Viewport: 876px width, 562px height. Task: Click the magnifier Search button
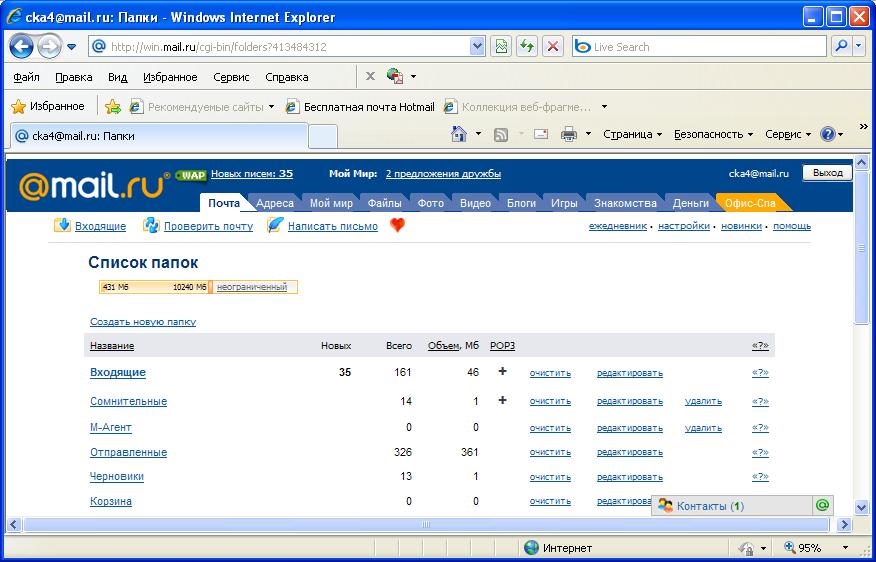click(841, 47)
